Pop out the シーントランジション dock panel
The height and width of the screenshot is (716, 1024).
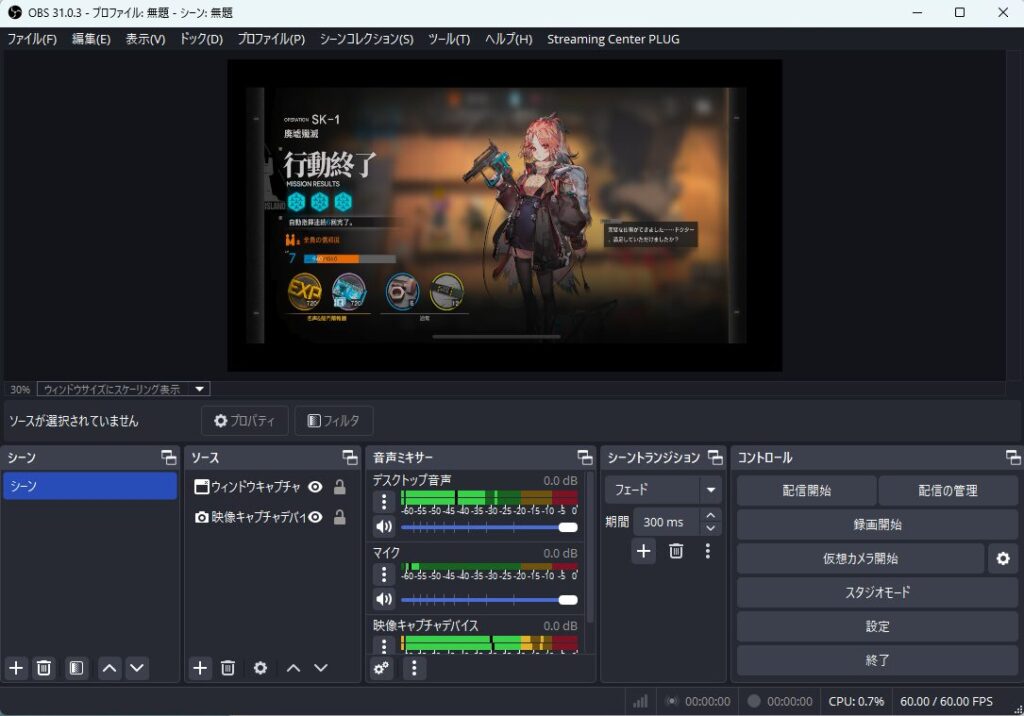click(716, 457)
